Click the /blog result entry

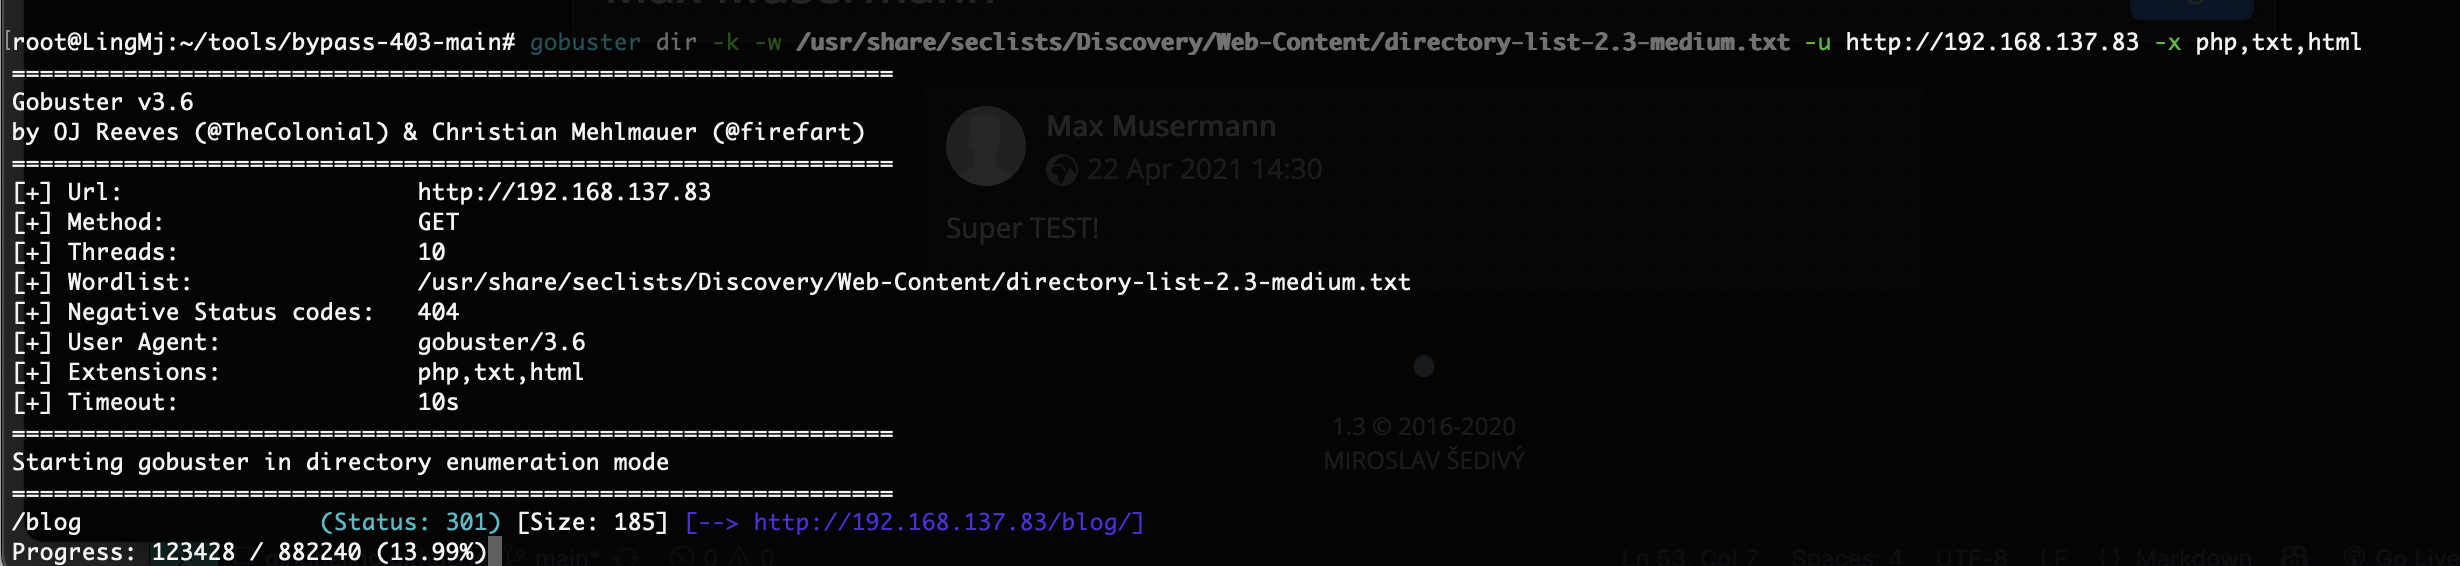tap(46, 522)
